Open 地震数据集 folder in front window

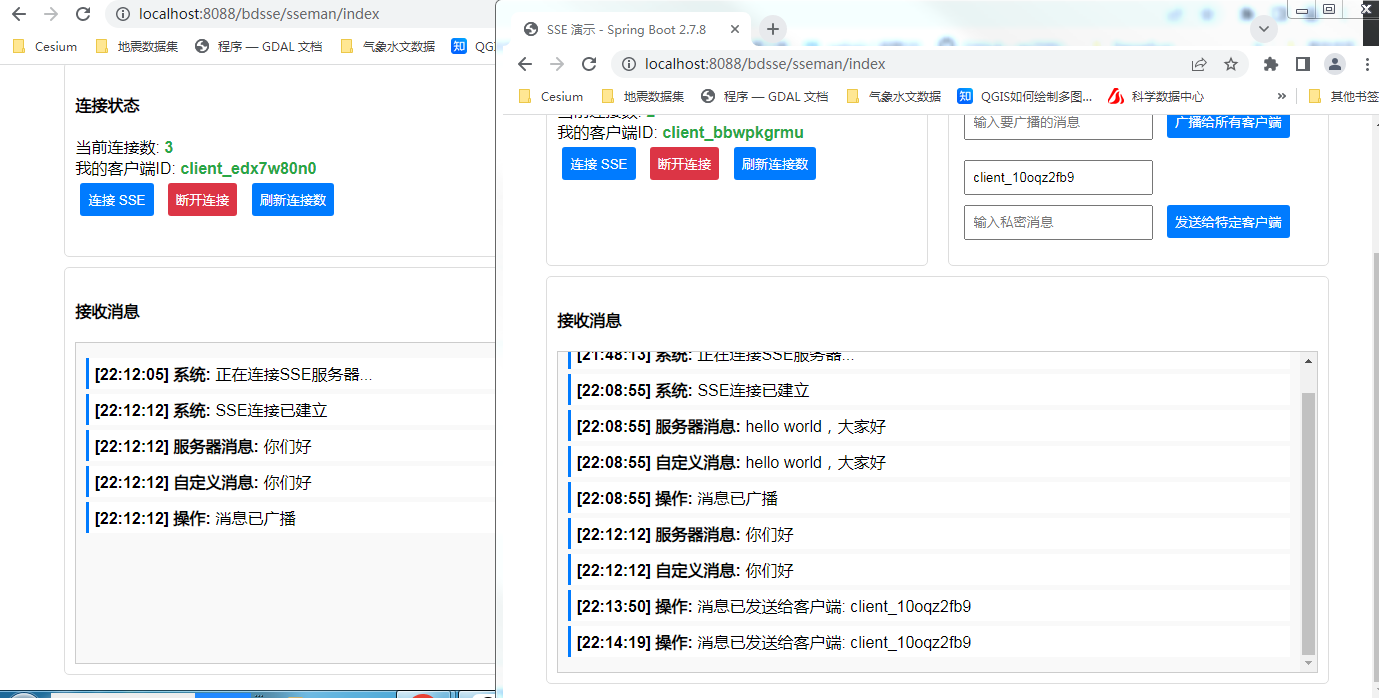tap(642, 96)
